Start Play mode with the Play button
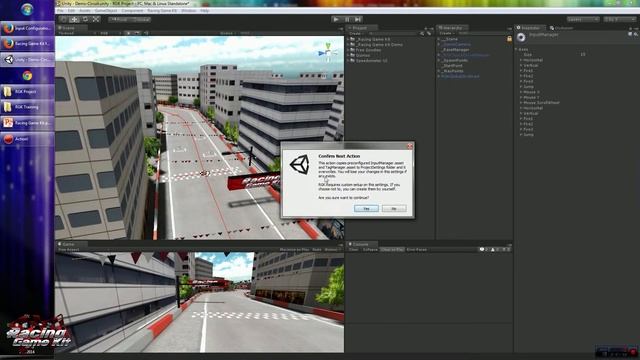Screen dimensions: 640x360 336,19
